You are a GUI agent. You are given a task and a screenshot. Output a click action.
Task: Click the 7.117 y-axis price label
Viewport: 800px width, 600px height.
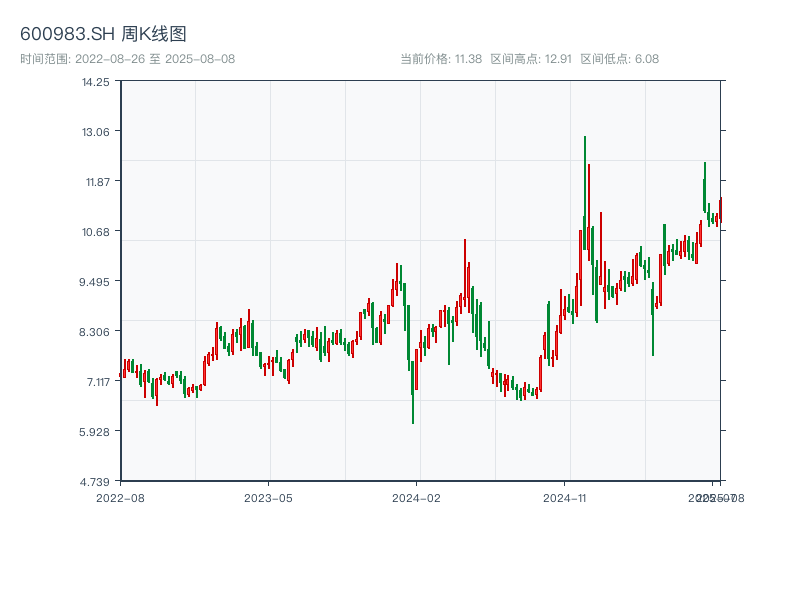tap(96, 382)
